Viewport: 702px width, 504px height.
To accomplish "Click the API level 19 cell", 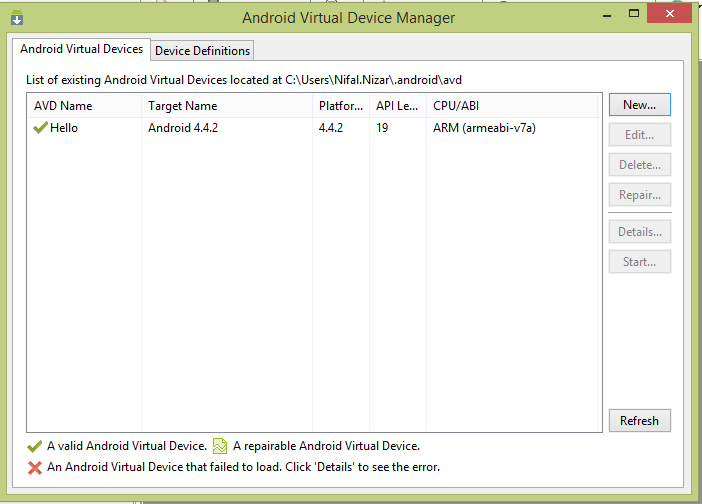I will coord(382,128).
